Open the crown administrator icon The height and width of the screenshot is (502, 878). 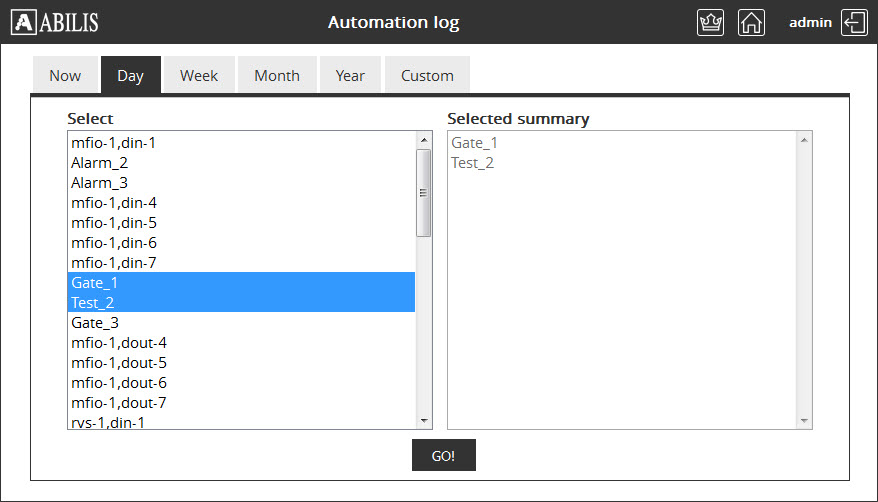[710, 22]
